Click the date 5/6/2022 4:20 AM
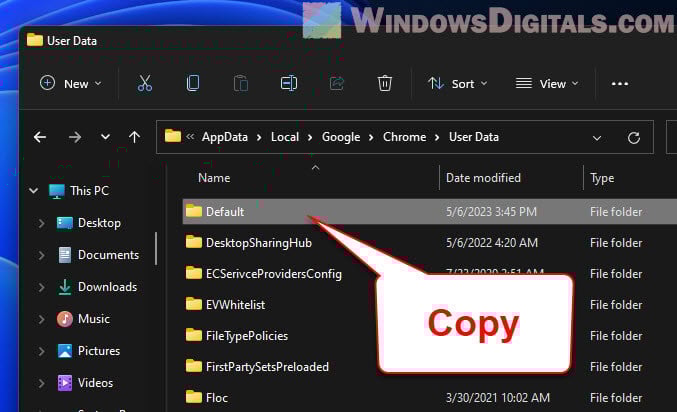Image resolution: width=677 pixels, height=412 pixels. (492, 243)
